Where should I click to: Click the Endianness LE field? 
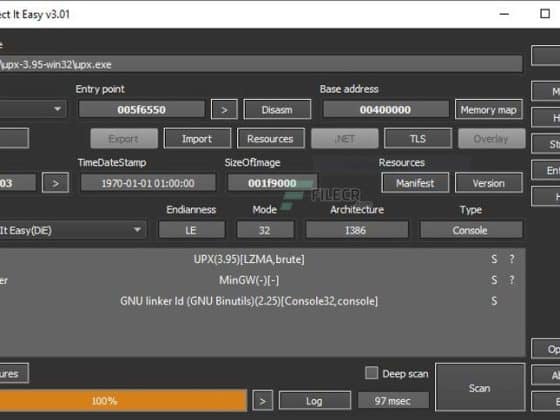[191, 230]
